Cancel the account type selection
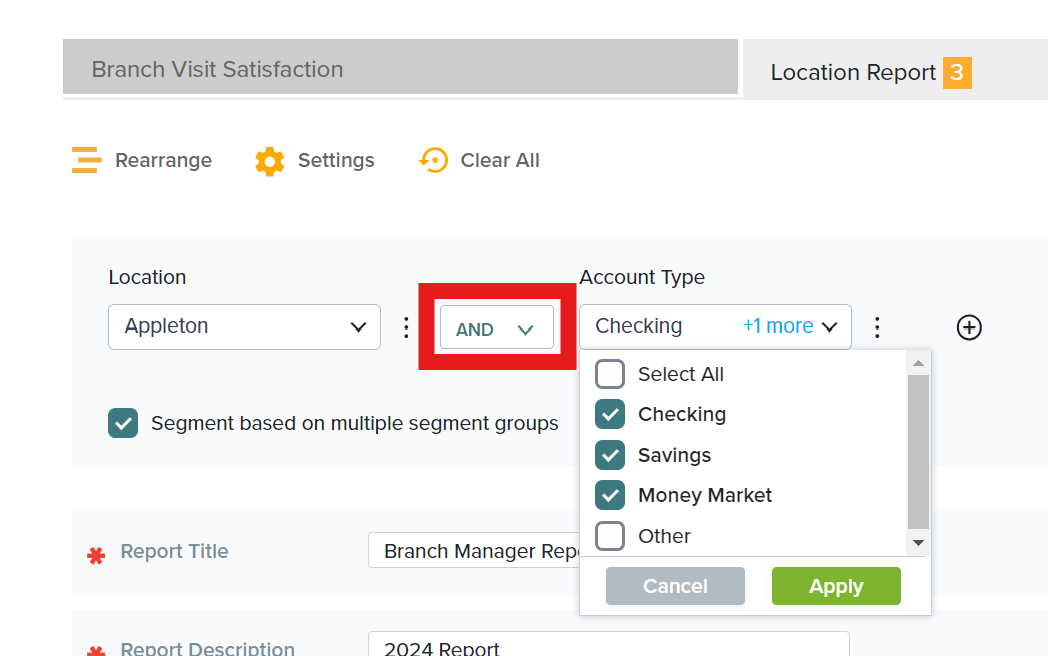1048x656 pixels. click(675, 586)
